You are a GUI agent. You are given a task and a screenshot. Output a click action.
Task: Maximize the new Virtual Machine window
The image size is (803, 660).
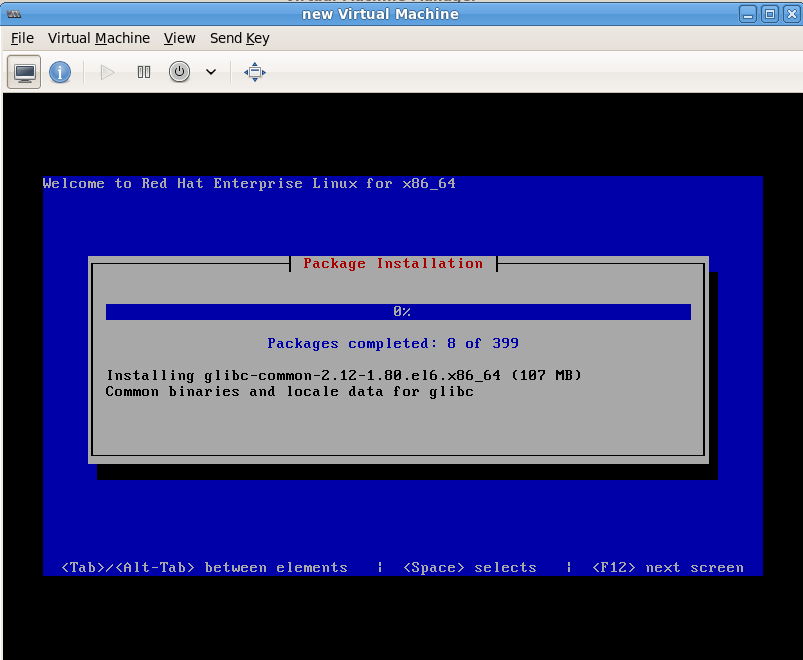(770, 14)
